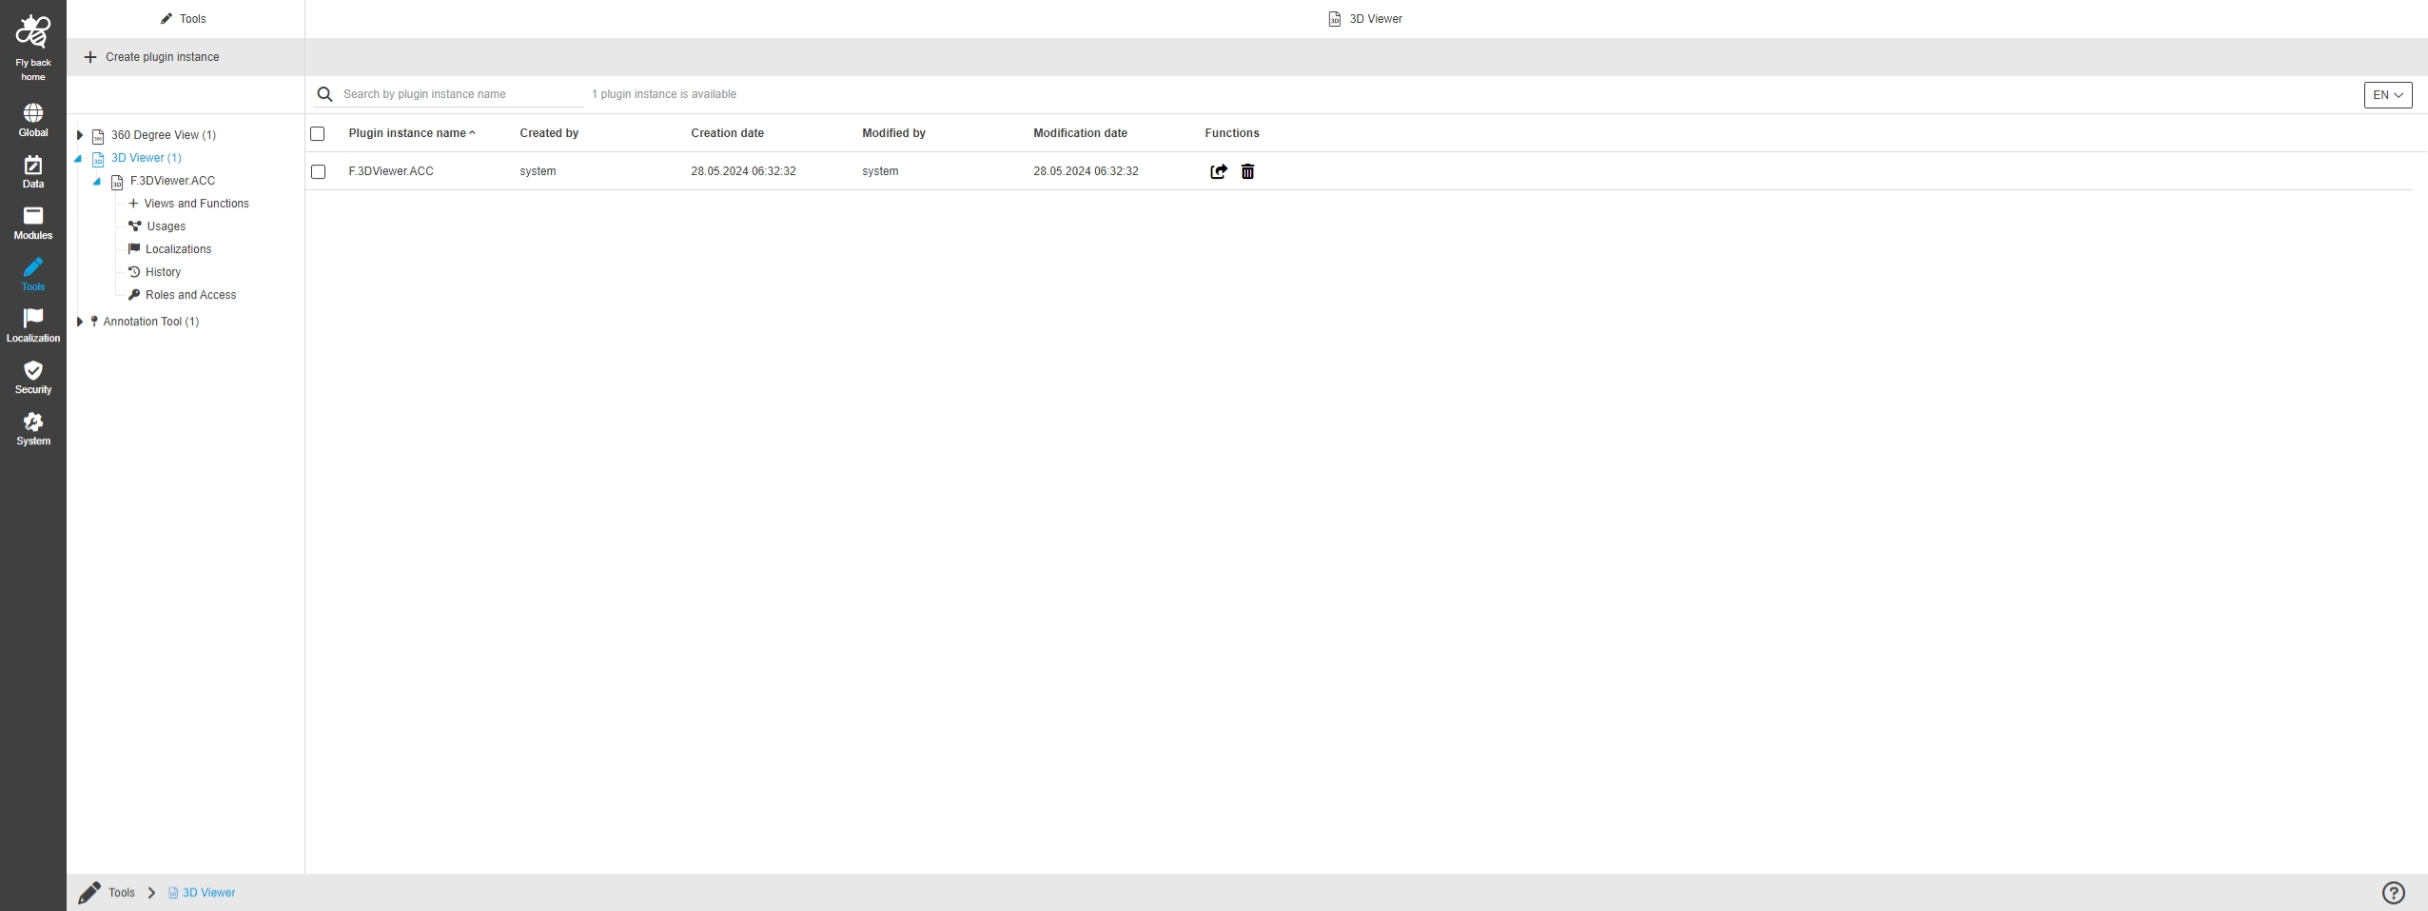Image resolution: width=2428 pixels, height=911 pixels.
Task: Select 3D Viewer (1) in tree
Action: (x=146, y=158)
